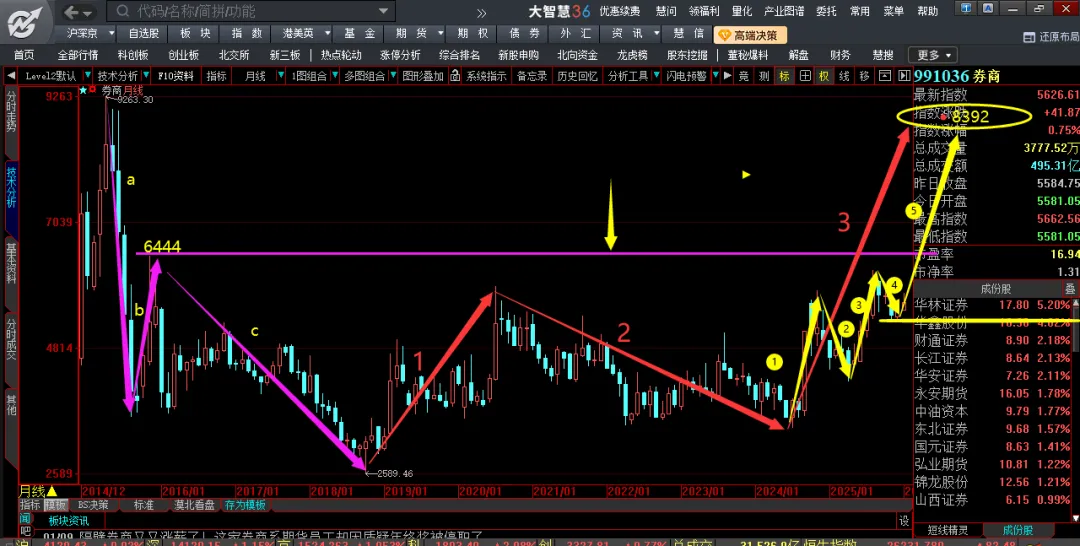Click the BS决策 template button
Screen dimensions: 1080x546
[93, 505]
